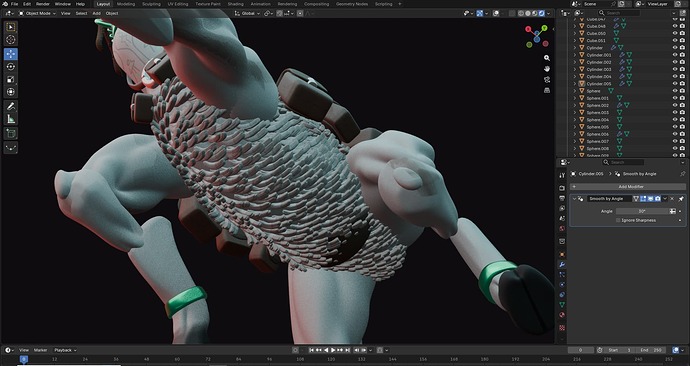
Task: Disable Cylinder.001 in renders via camera icon
Action: pos(682,55)
